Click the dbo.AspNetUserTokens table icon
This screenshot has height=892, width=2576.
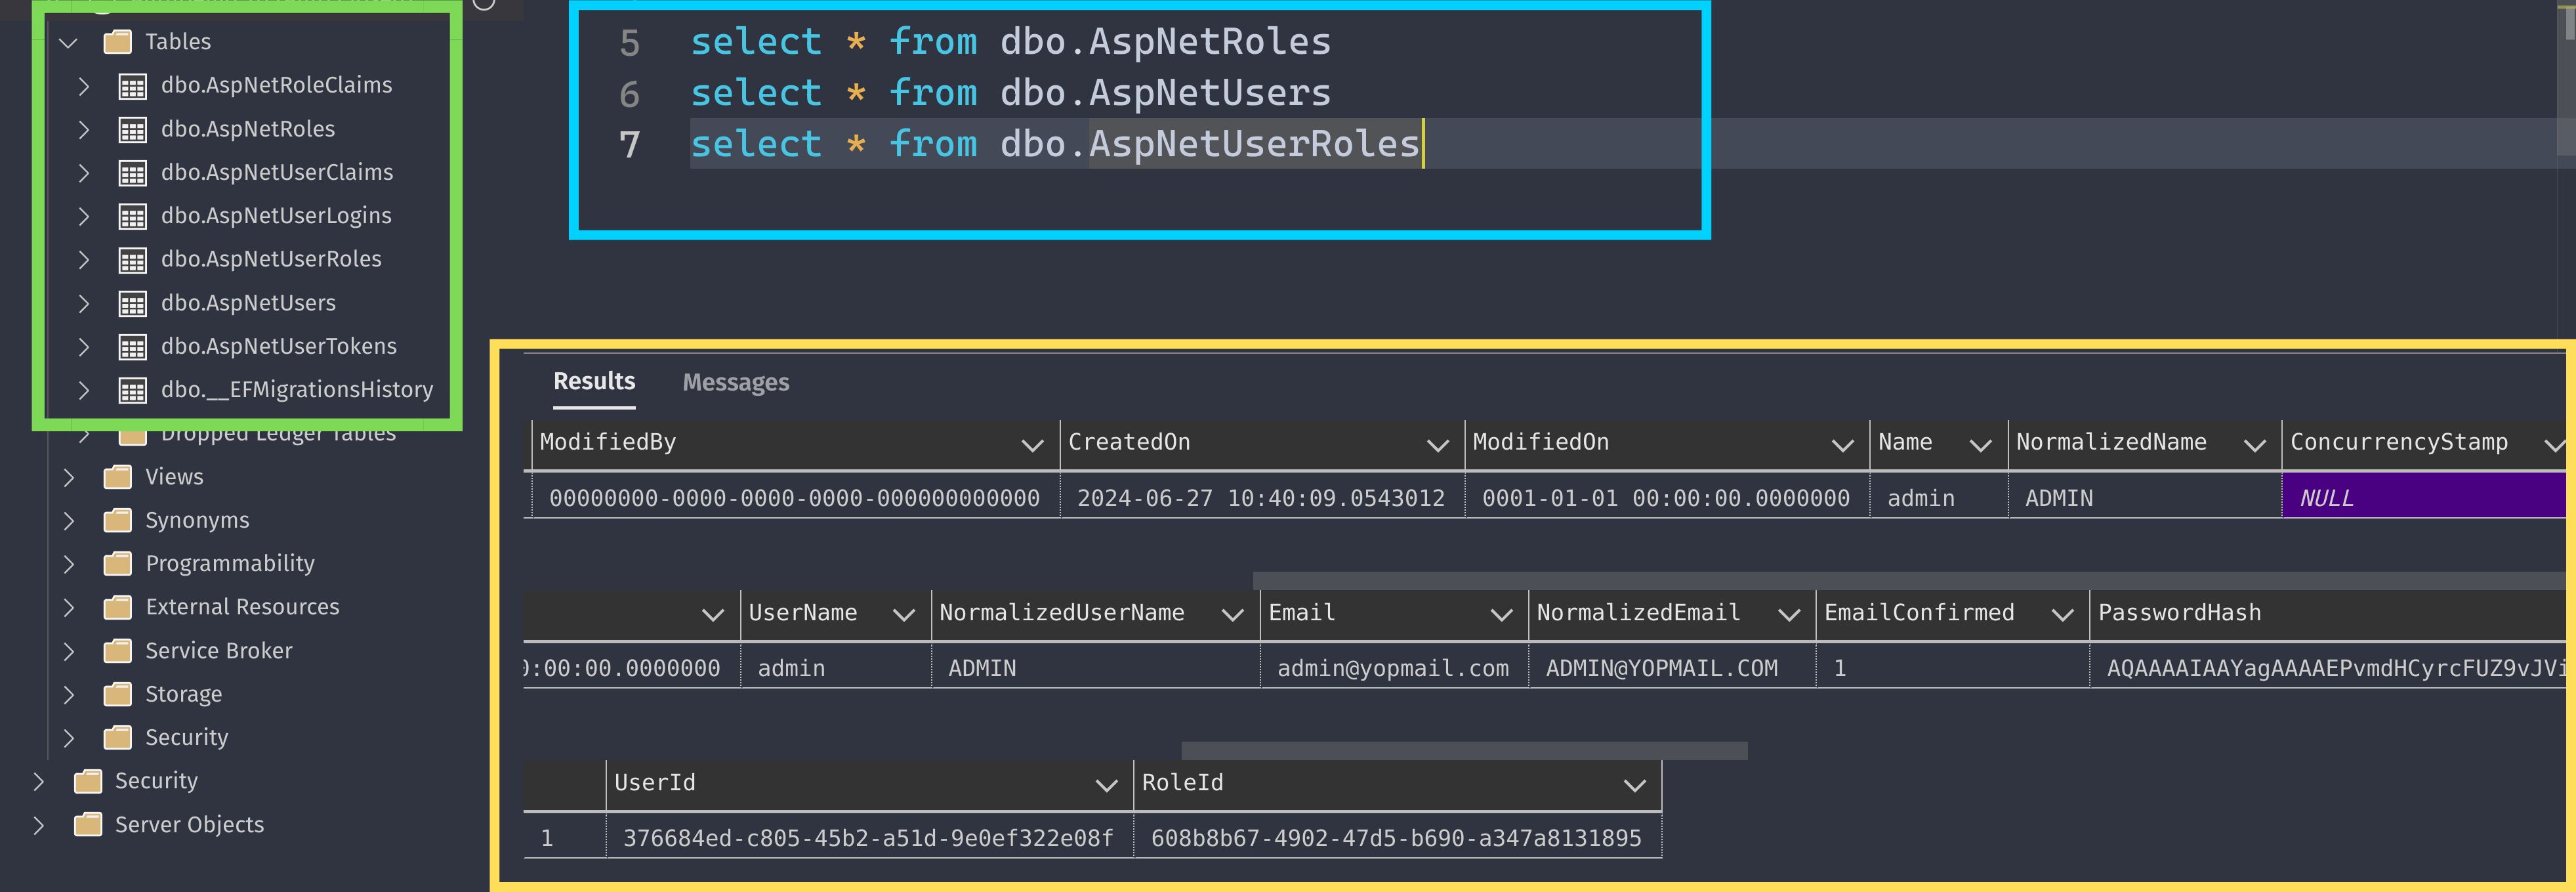(132, 347)
